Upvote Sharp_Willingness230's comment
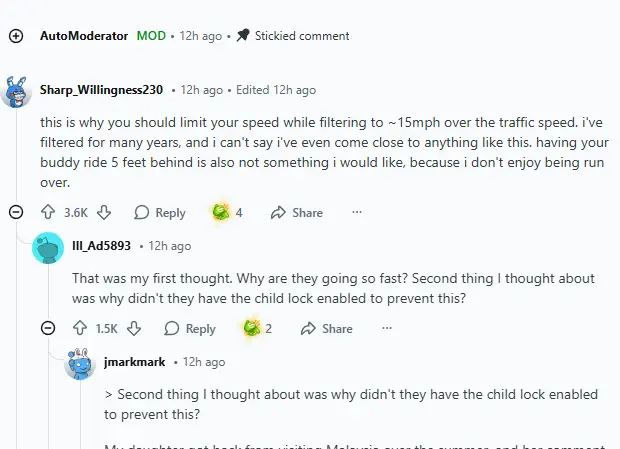 pos(48,212)
